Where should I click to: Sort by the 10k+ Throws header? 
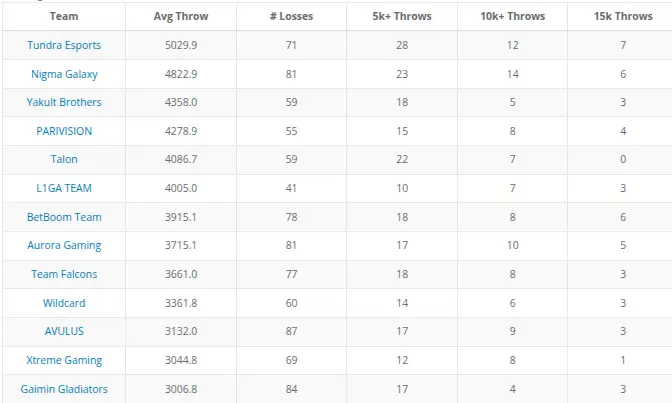pyautogui.click(x=513, y=16)
